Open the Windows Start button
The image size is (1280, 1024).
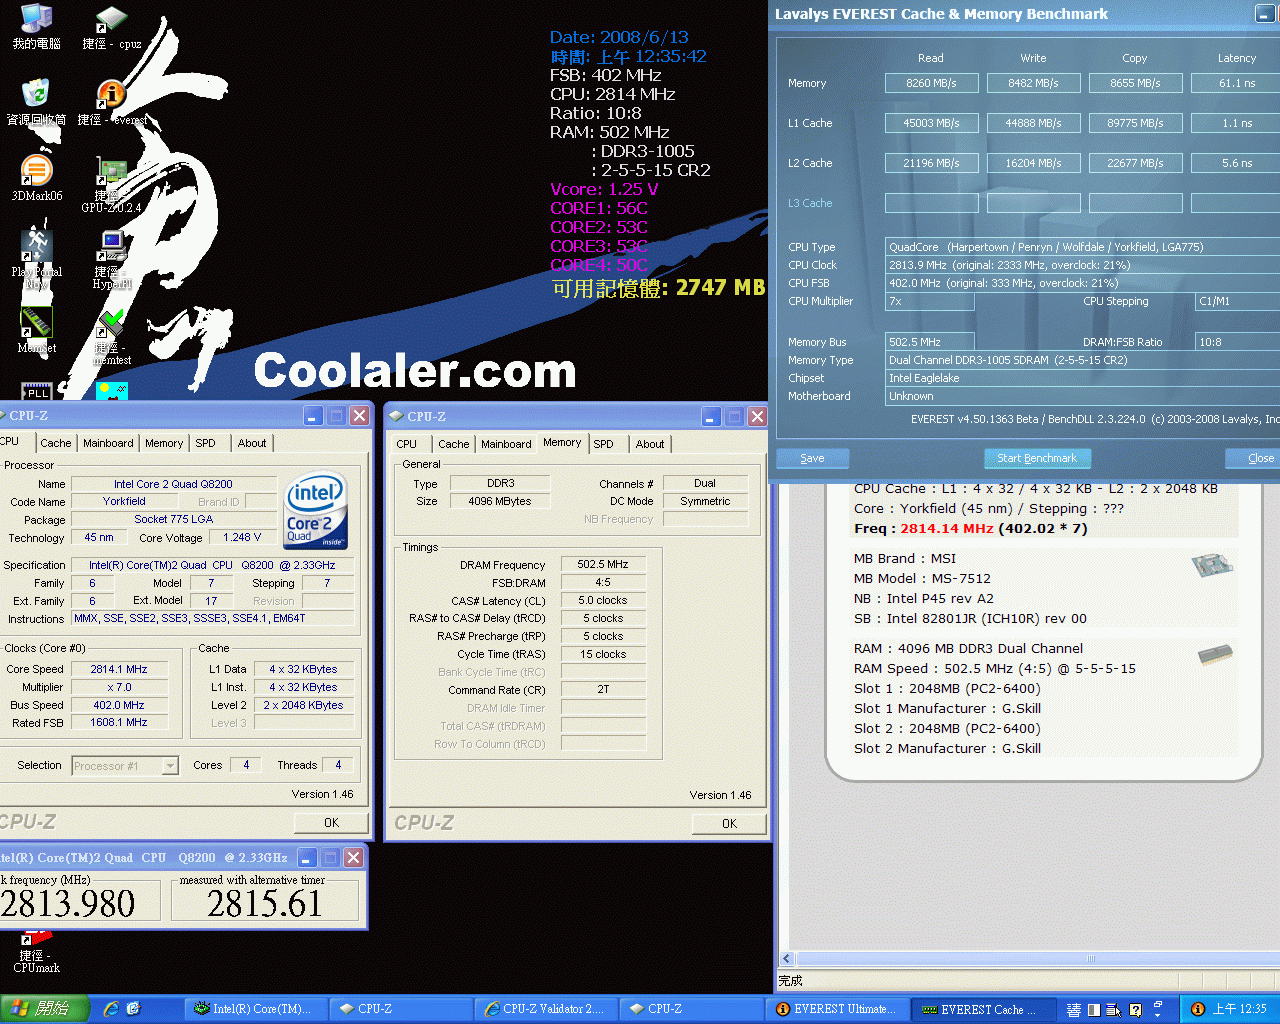pos(45,1009)
